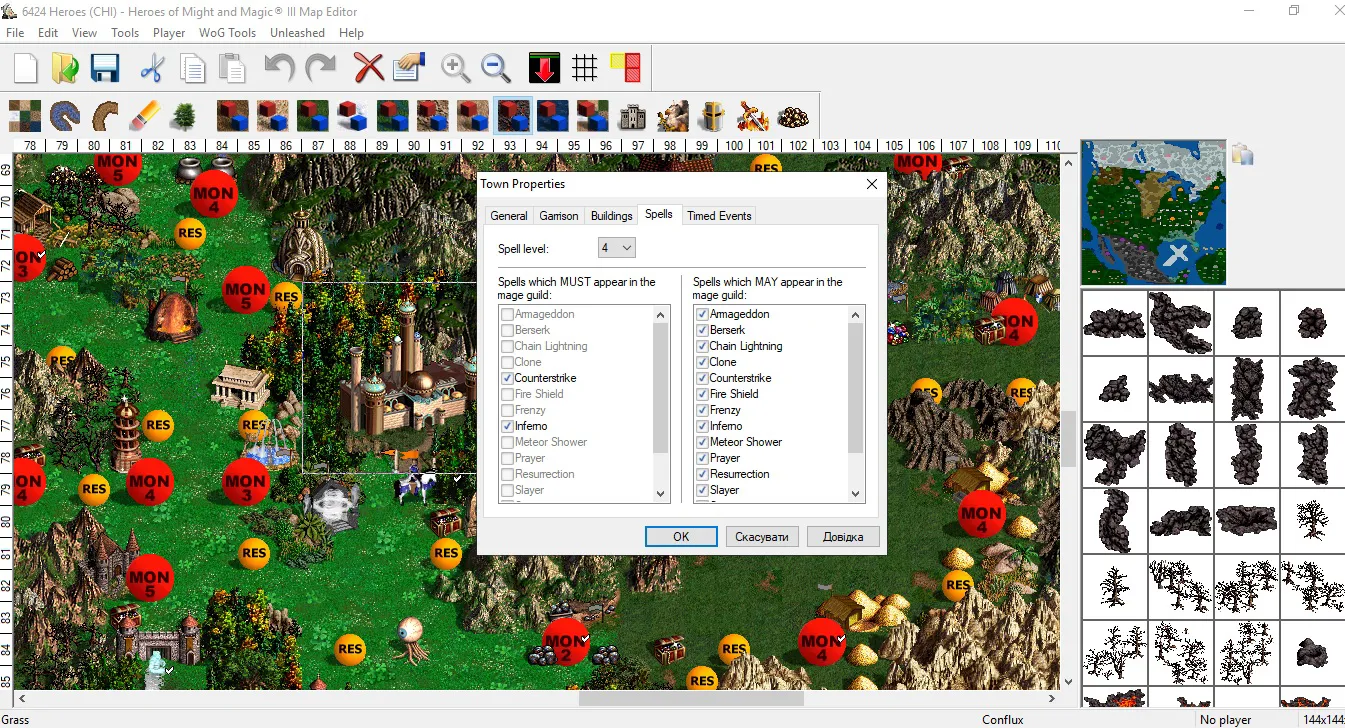Click the Zoom in magnifier icon
This screenshot has width=1345, height=728.
click(456, 68)
